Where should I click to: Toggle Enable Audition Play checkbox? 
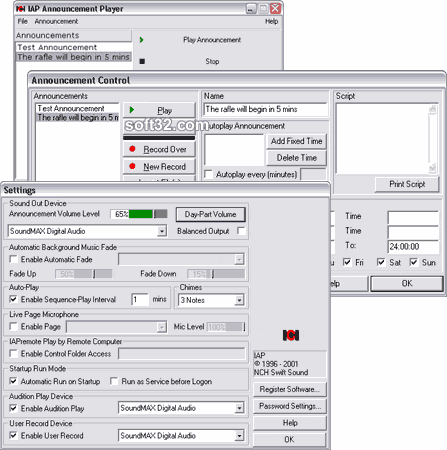tap(14, 408)
